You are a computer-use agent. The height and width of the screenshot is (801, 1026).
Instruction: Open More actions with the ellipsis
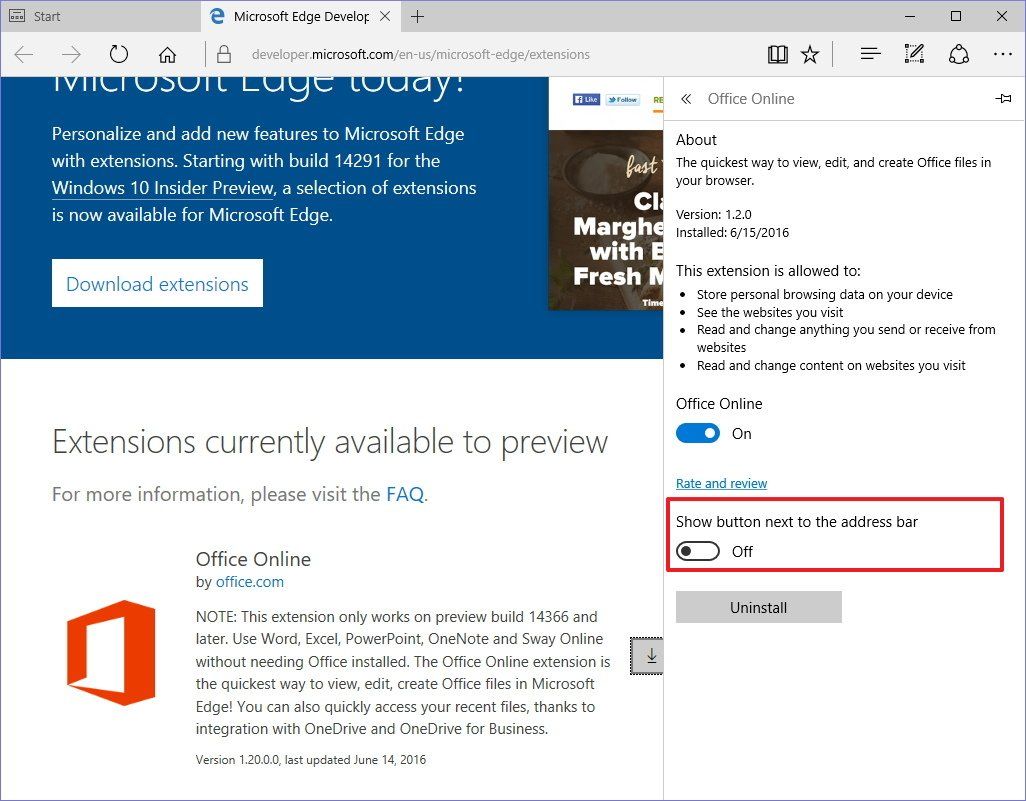(x=1002, y=54)
